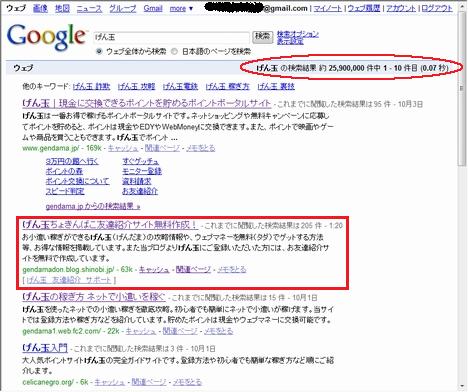Open 関連ページ link for gendamadon.blog.shinobi.jp result
The width and height of the screenshot is (468, 392).
pos(193,269)
